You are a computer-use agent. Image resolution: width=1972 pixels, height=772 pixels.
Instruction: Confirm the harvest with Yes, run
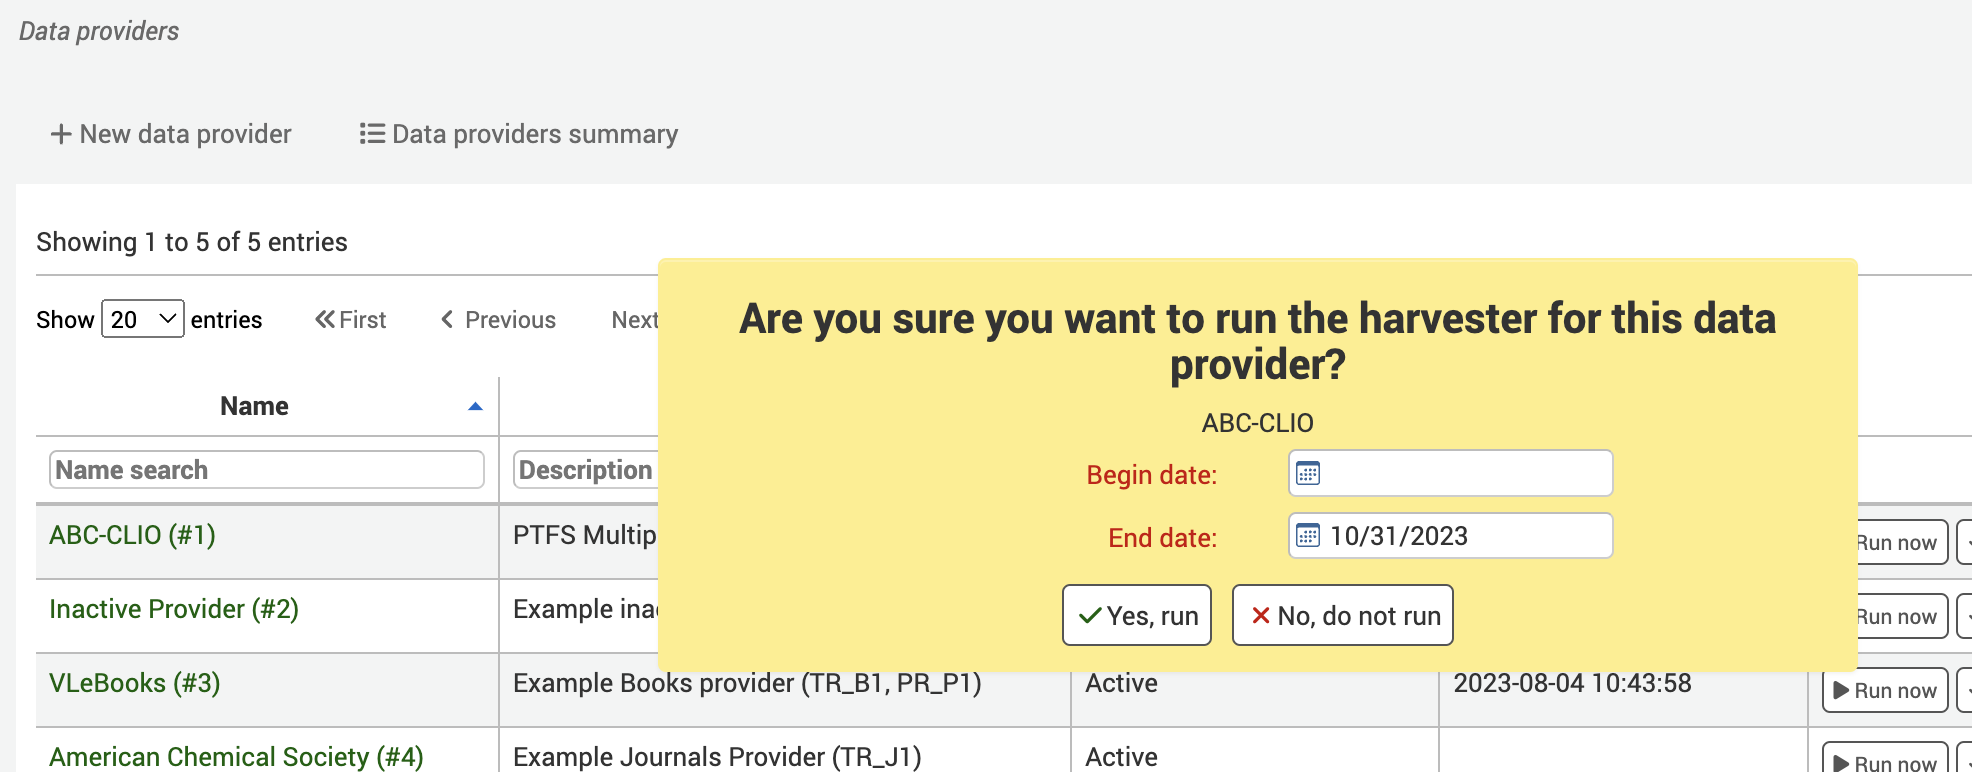tap(1137, 615)
